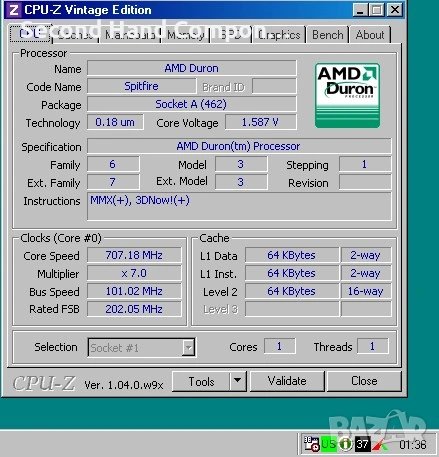This screenshot has width=439, height=457.
Task: Click the Level 2 16-way associativity
Action: pyautogui.click(x=366, y=291)
